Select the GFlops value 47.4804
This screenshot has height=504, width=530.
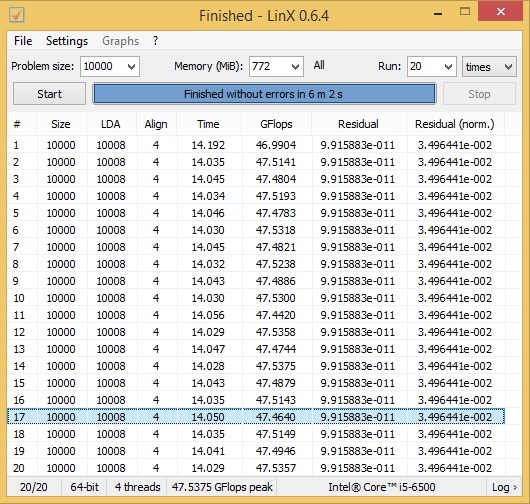(x=276, y=179)
